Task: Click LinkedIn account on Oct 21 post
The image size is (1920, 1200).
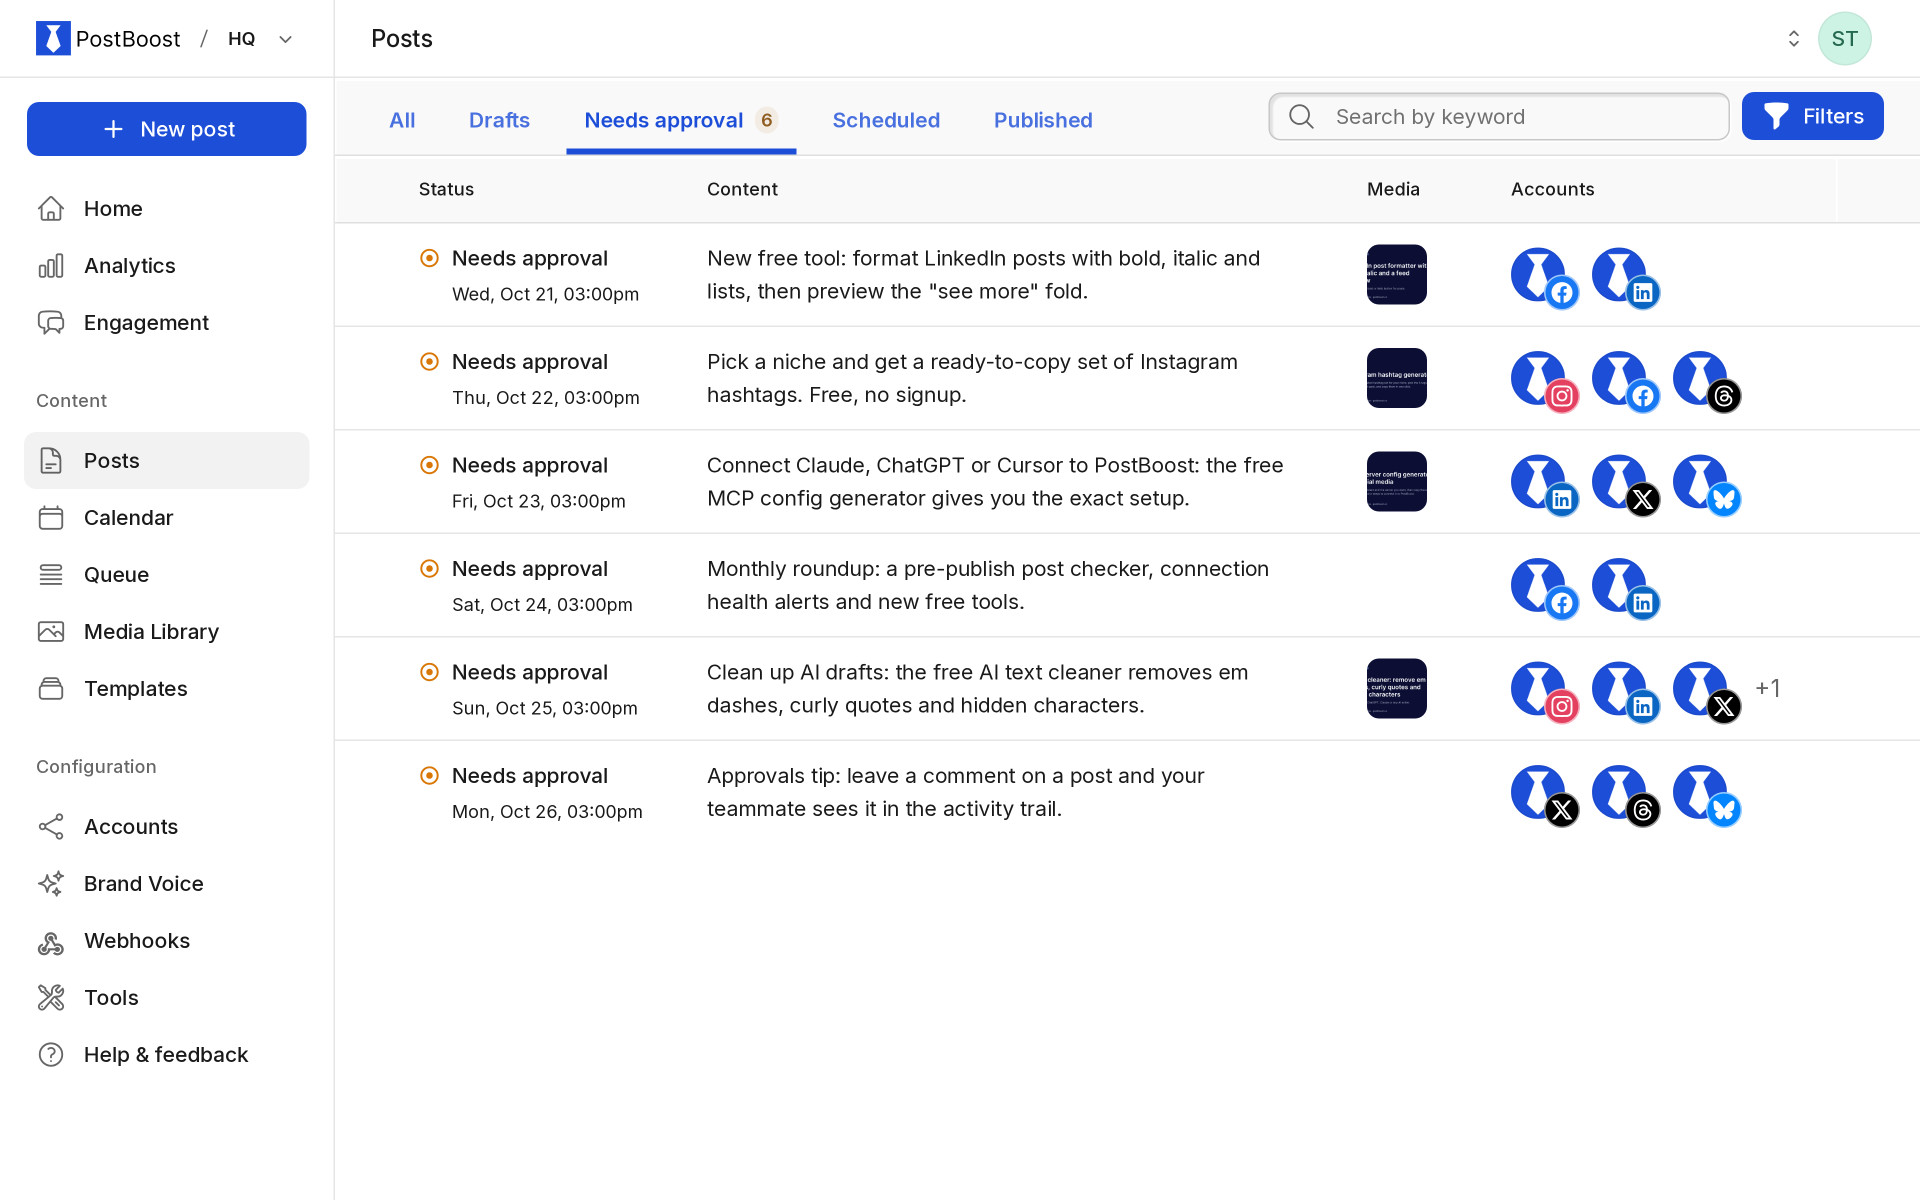Action: 1625,278
